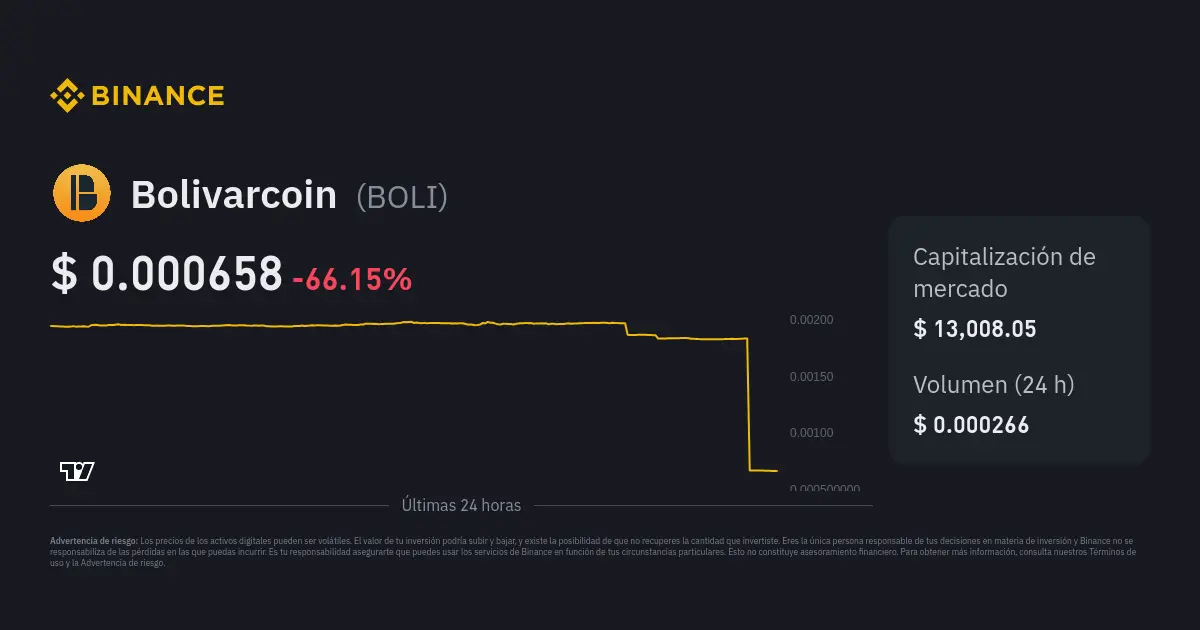This screenshot has width=1200, height=630.
Task: Click the Capitalización de mercado label
Action: [1004, 272]
